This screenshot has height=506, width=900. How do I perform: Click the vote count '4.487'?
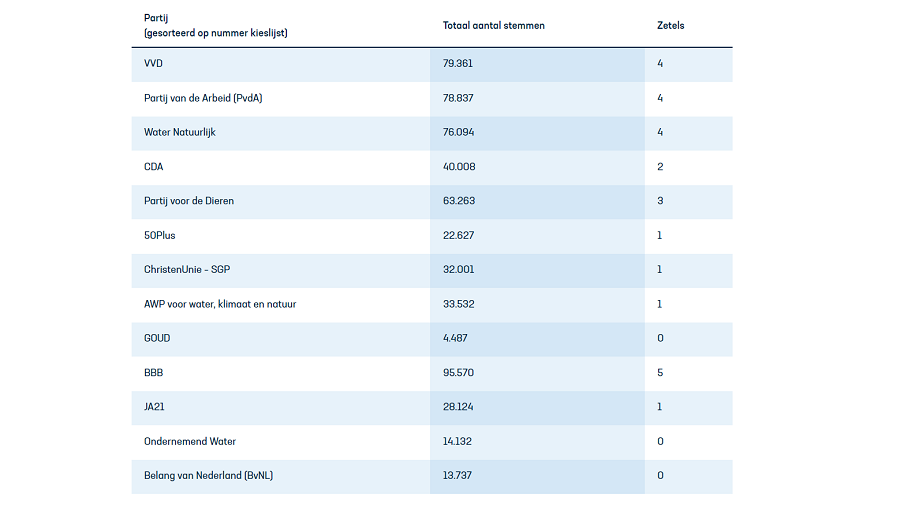pyautogui.click(x=455, y=338)
